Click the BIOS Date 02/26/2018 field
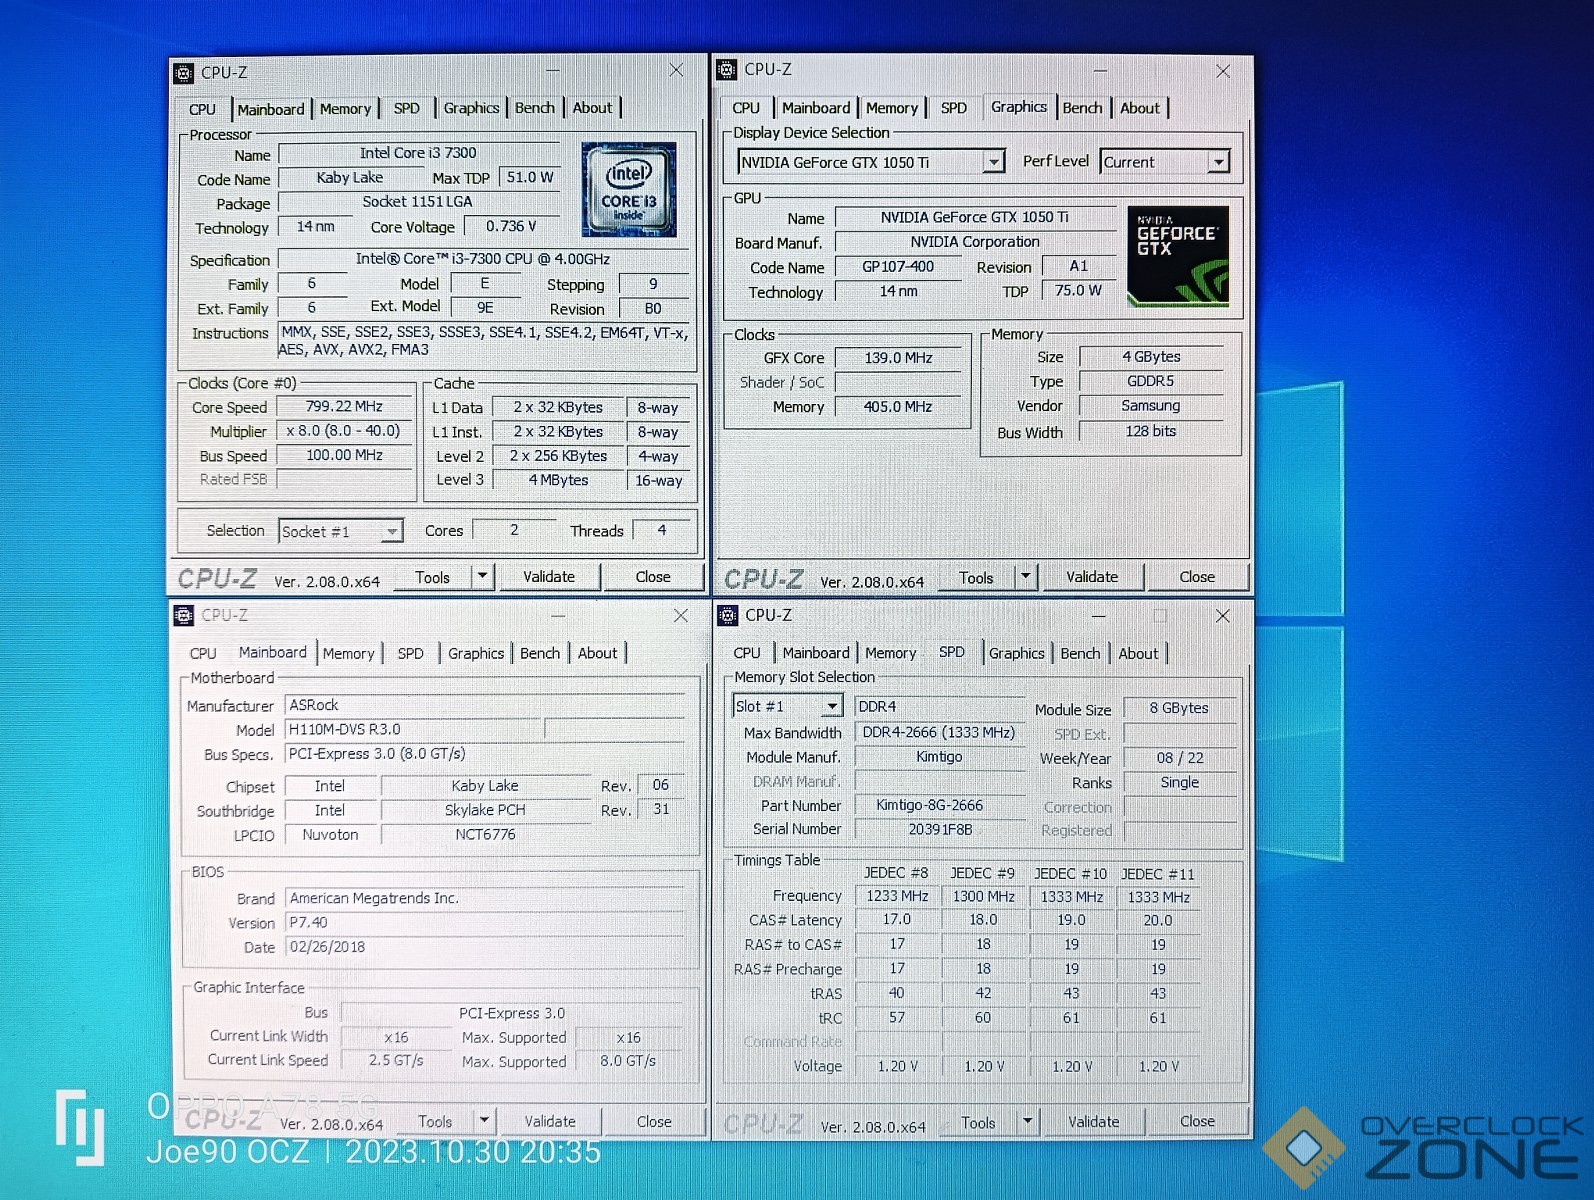The height and width of the screenshot is (1200, 1594). click(x=485, y=947)
